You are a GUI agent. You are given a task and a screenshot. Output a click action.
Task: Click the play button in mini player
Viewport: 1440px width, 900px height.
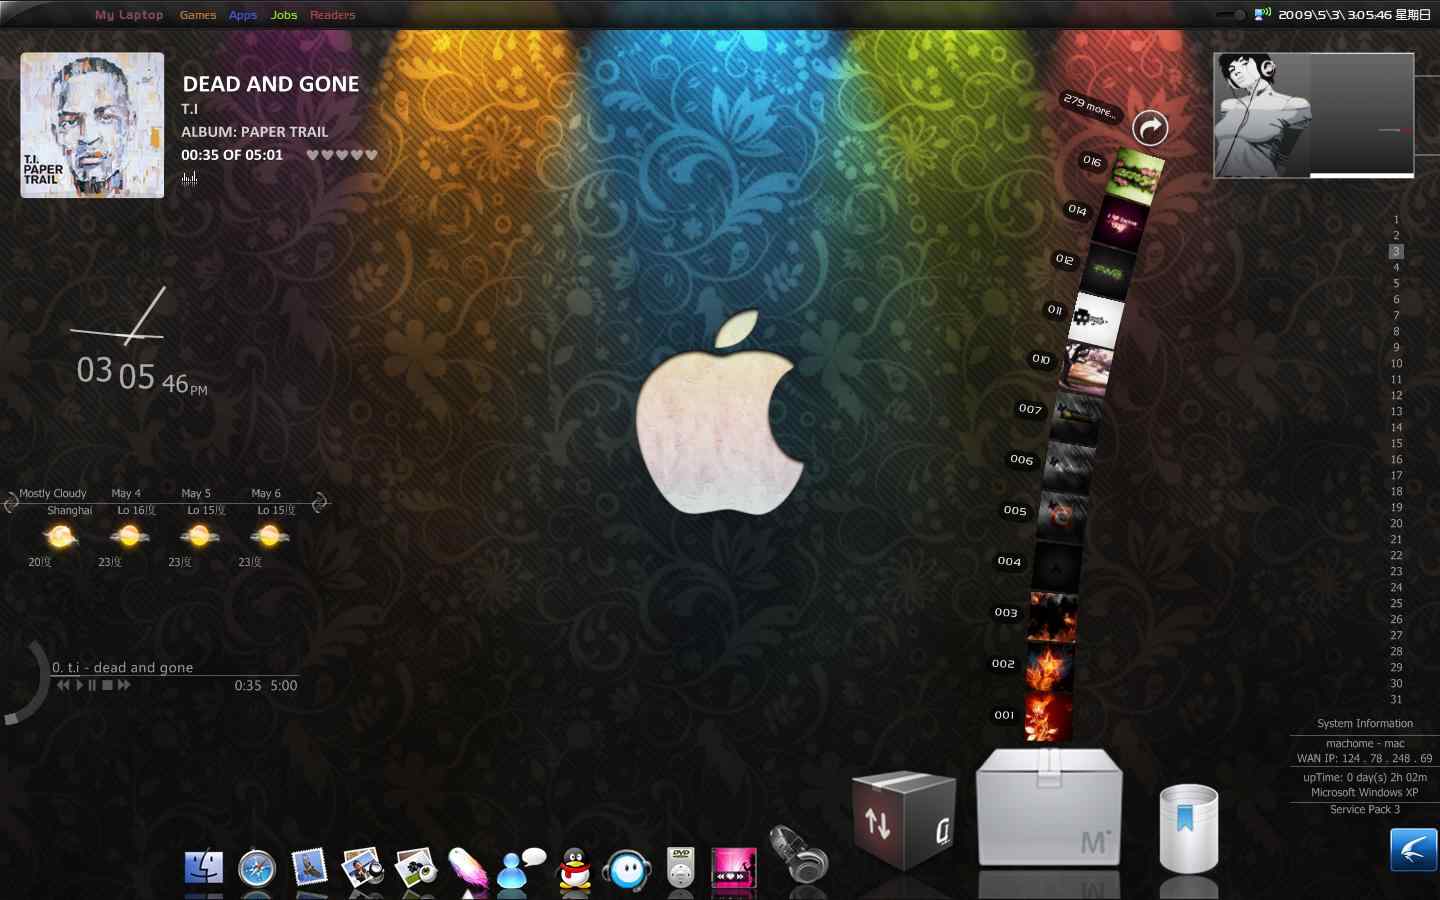pyautogui.click(x=80, y=685)
